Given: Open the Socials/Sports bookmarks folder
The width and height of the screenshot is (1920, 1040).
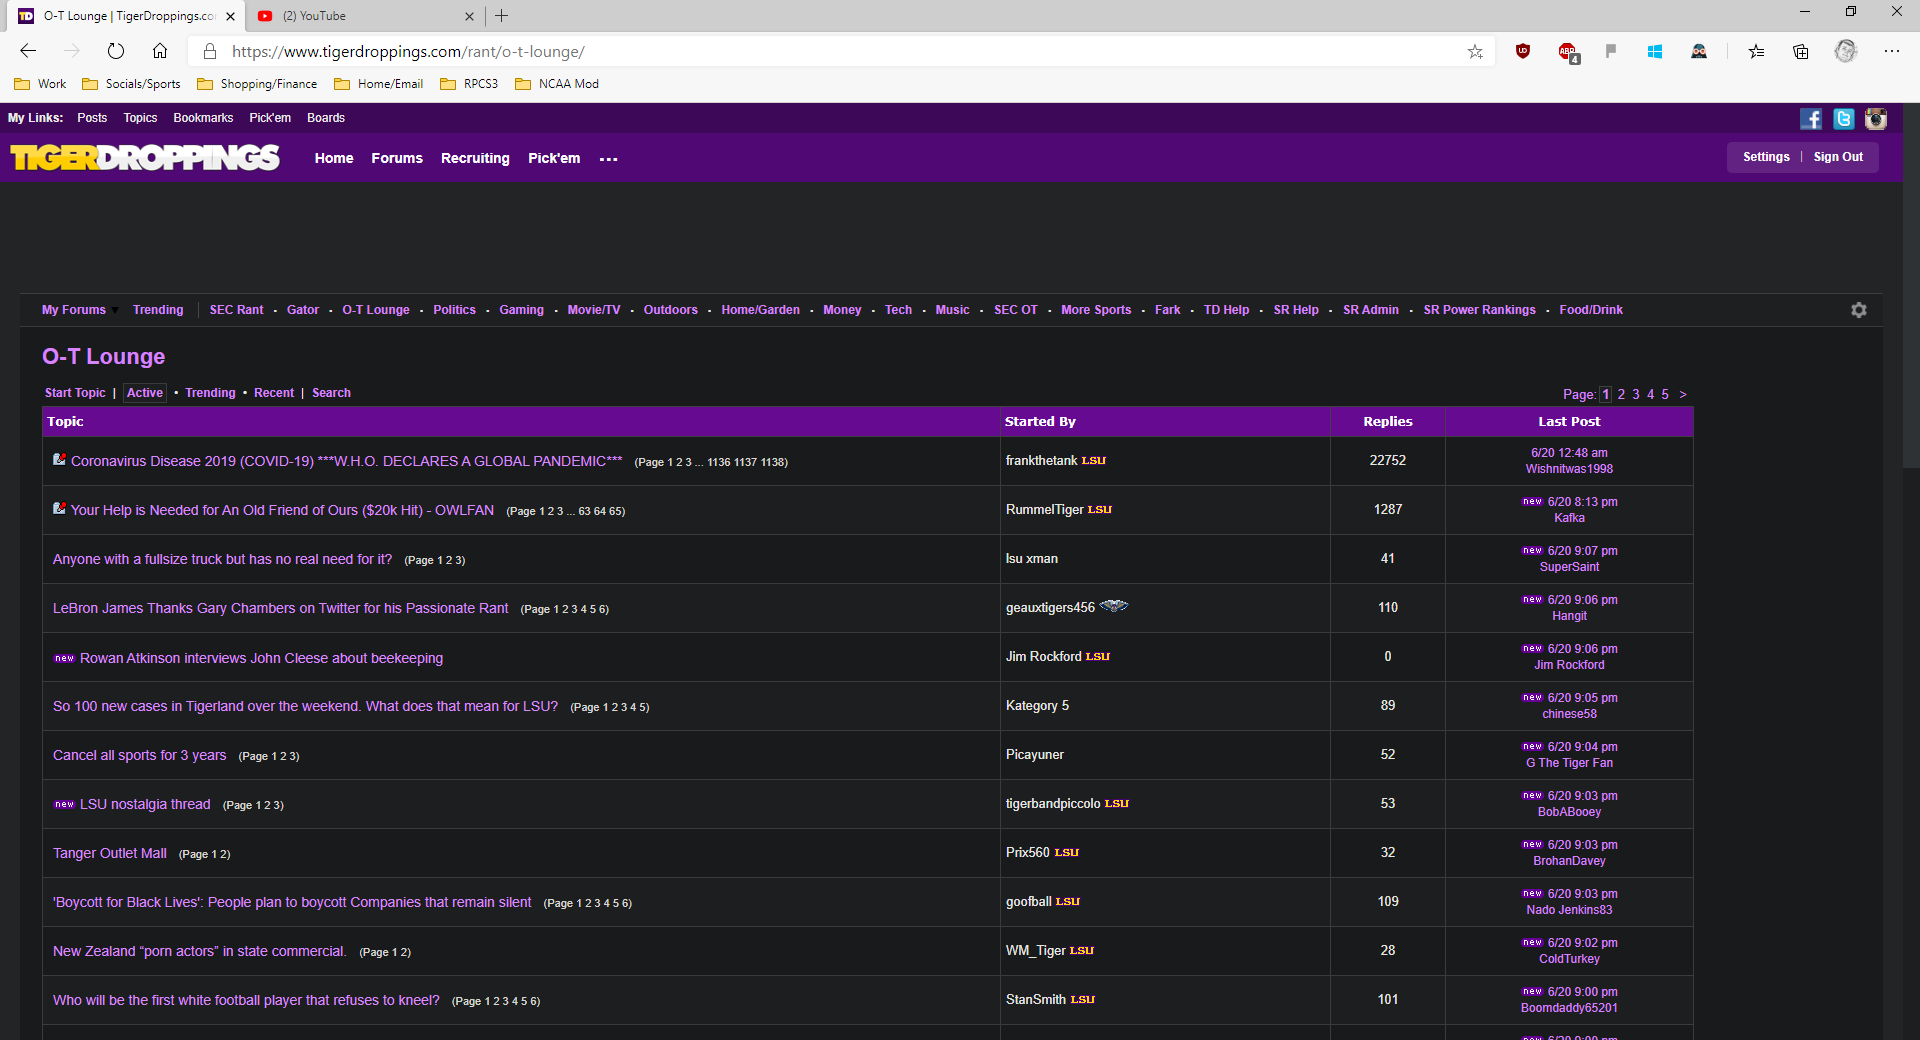Looking at the screenshot, I should 131,84.
